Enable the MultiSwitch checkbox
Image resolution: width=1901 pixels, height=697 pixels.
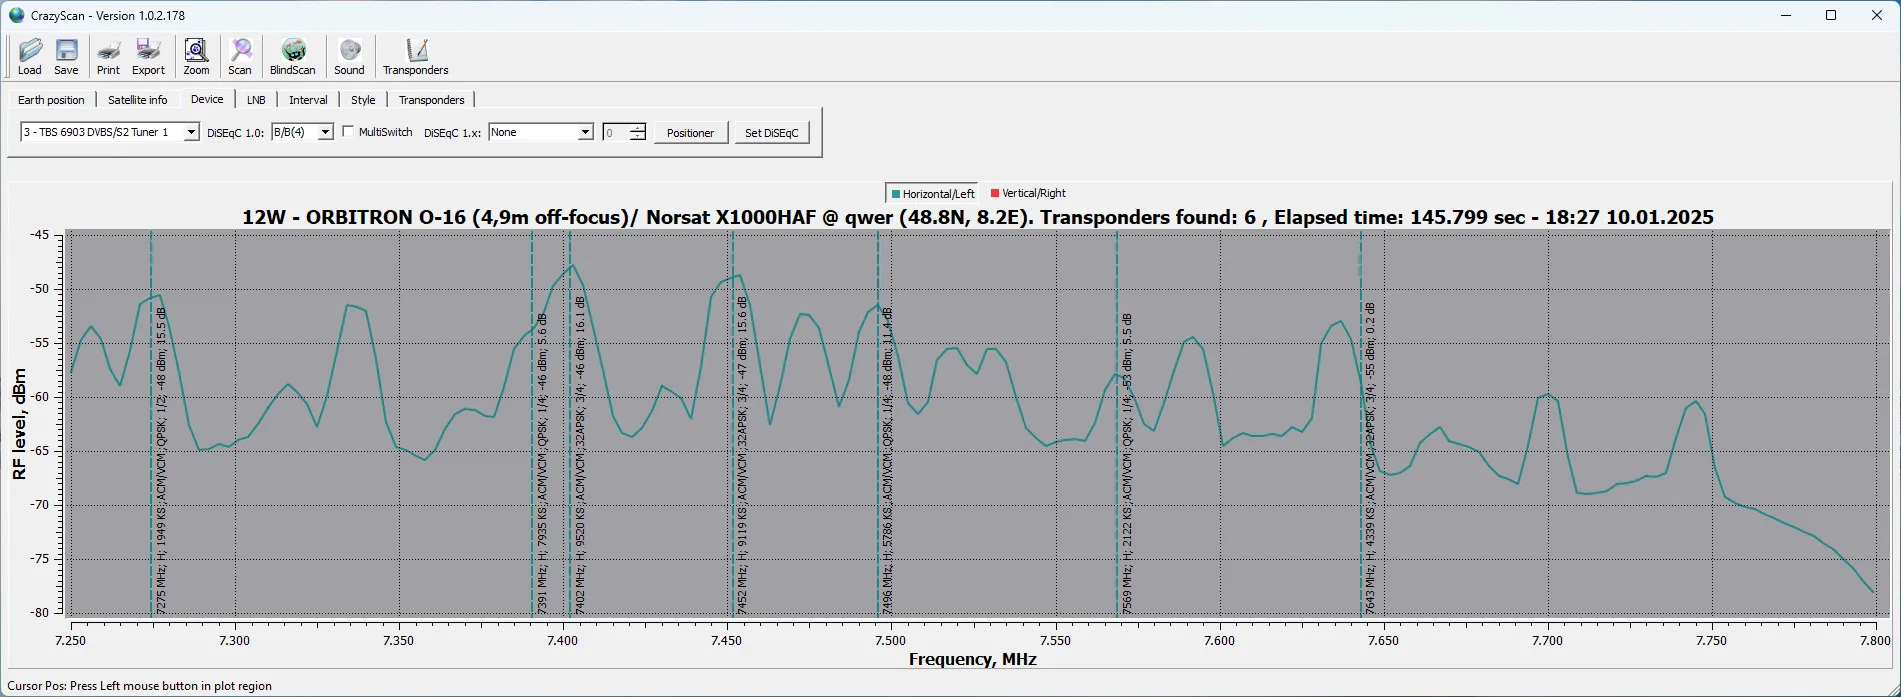pos(348,132)
